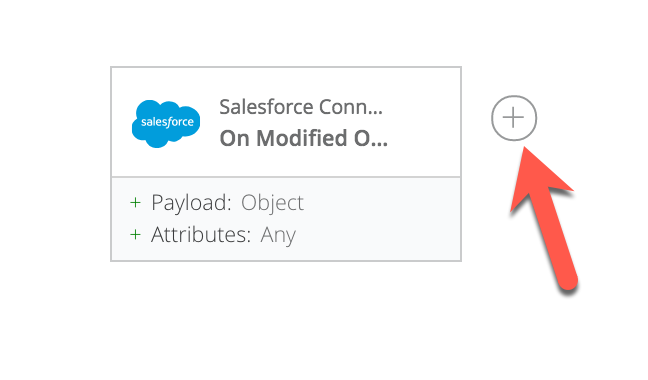Click the white word "salesforce" inside the cloud

click(167, 122)
